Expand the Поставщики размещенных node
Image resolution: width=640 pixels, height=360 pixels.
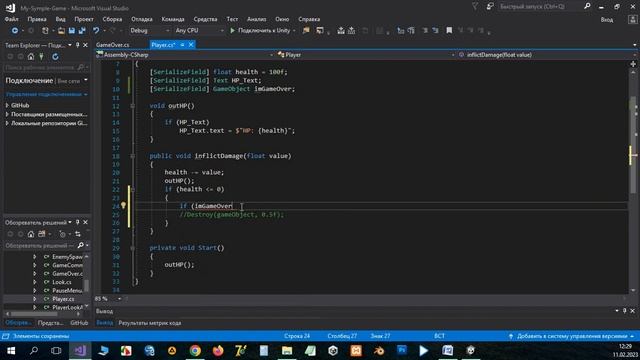7,114
